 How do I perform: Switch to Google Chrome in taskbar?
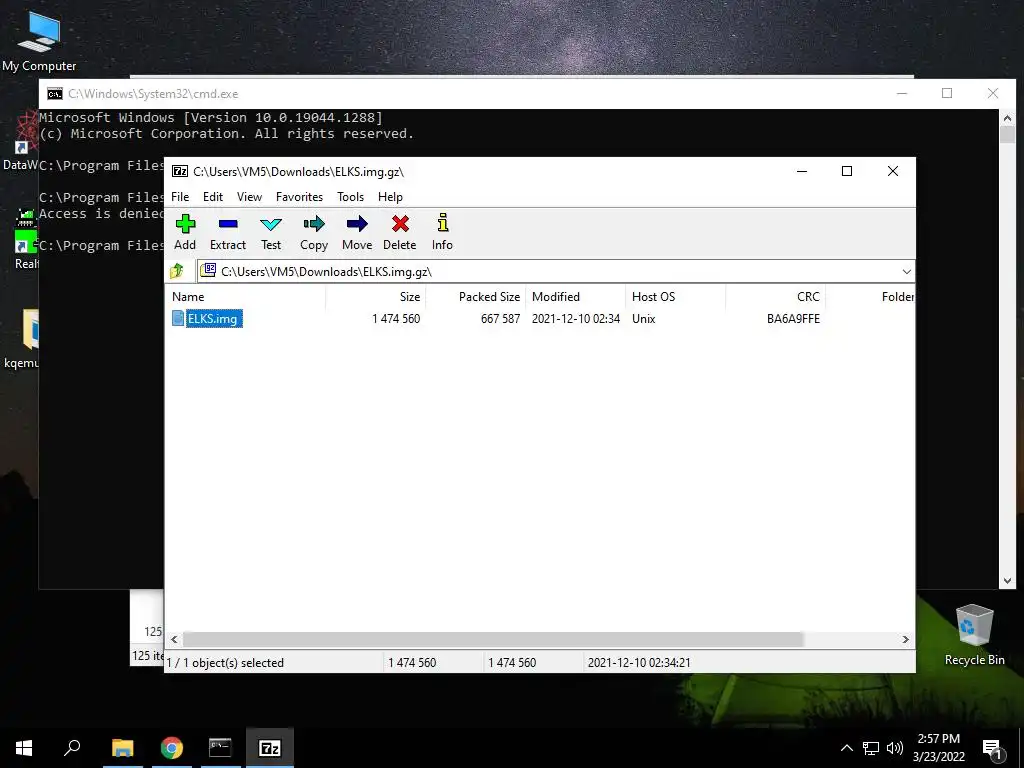tap(172, 748)
